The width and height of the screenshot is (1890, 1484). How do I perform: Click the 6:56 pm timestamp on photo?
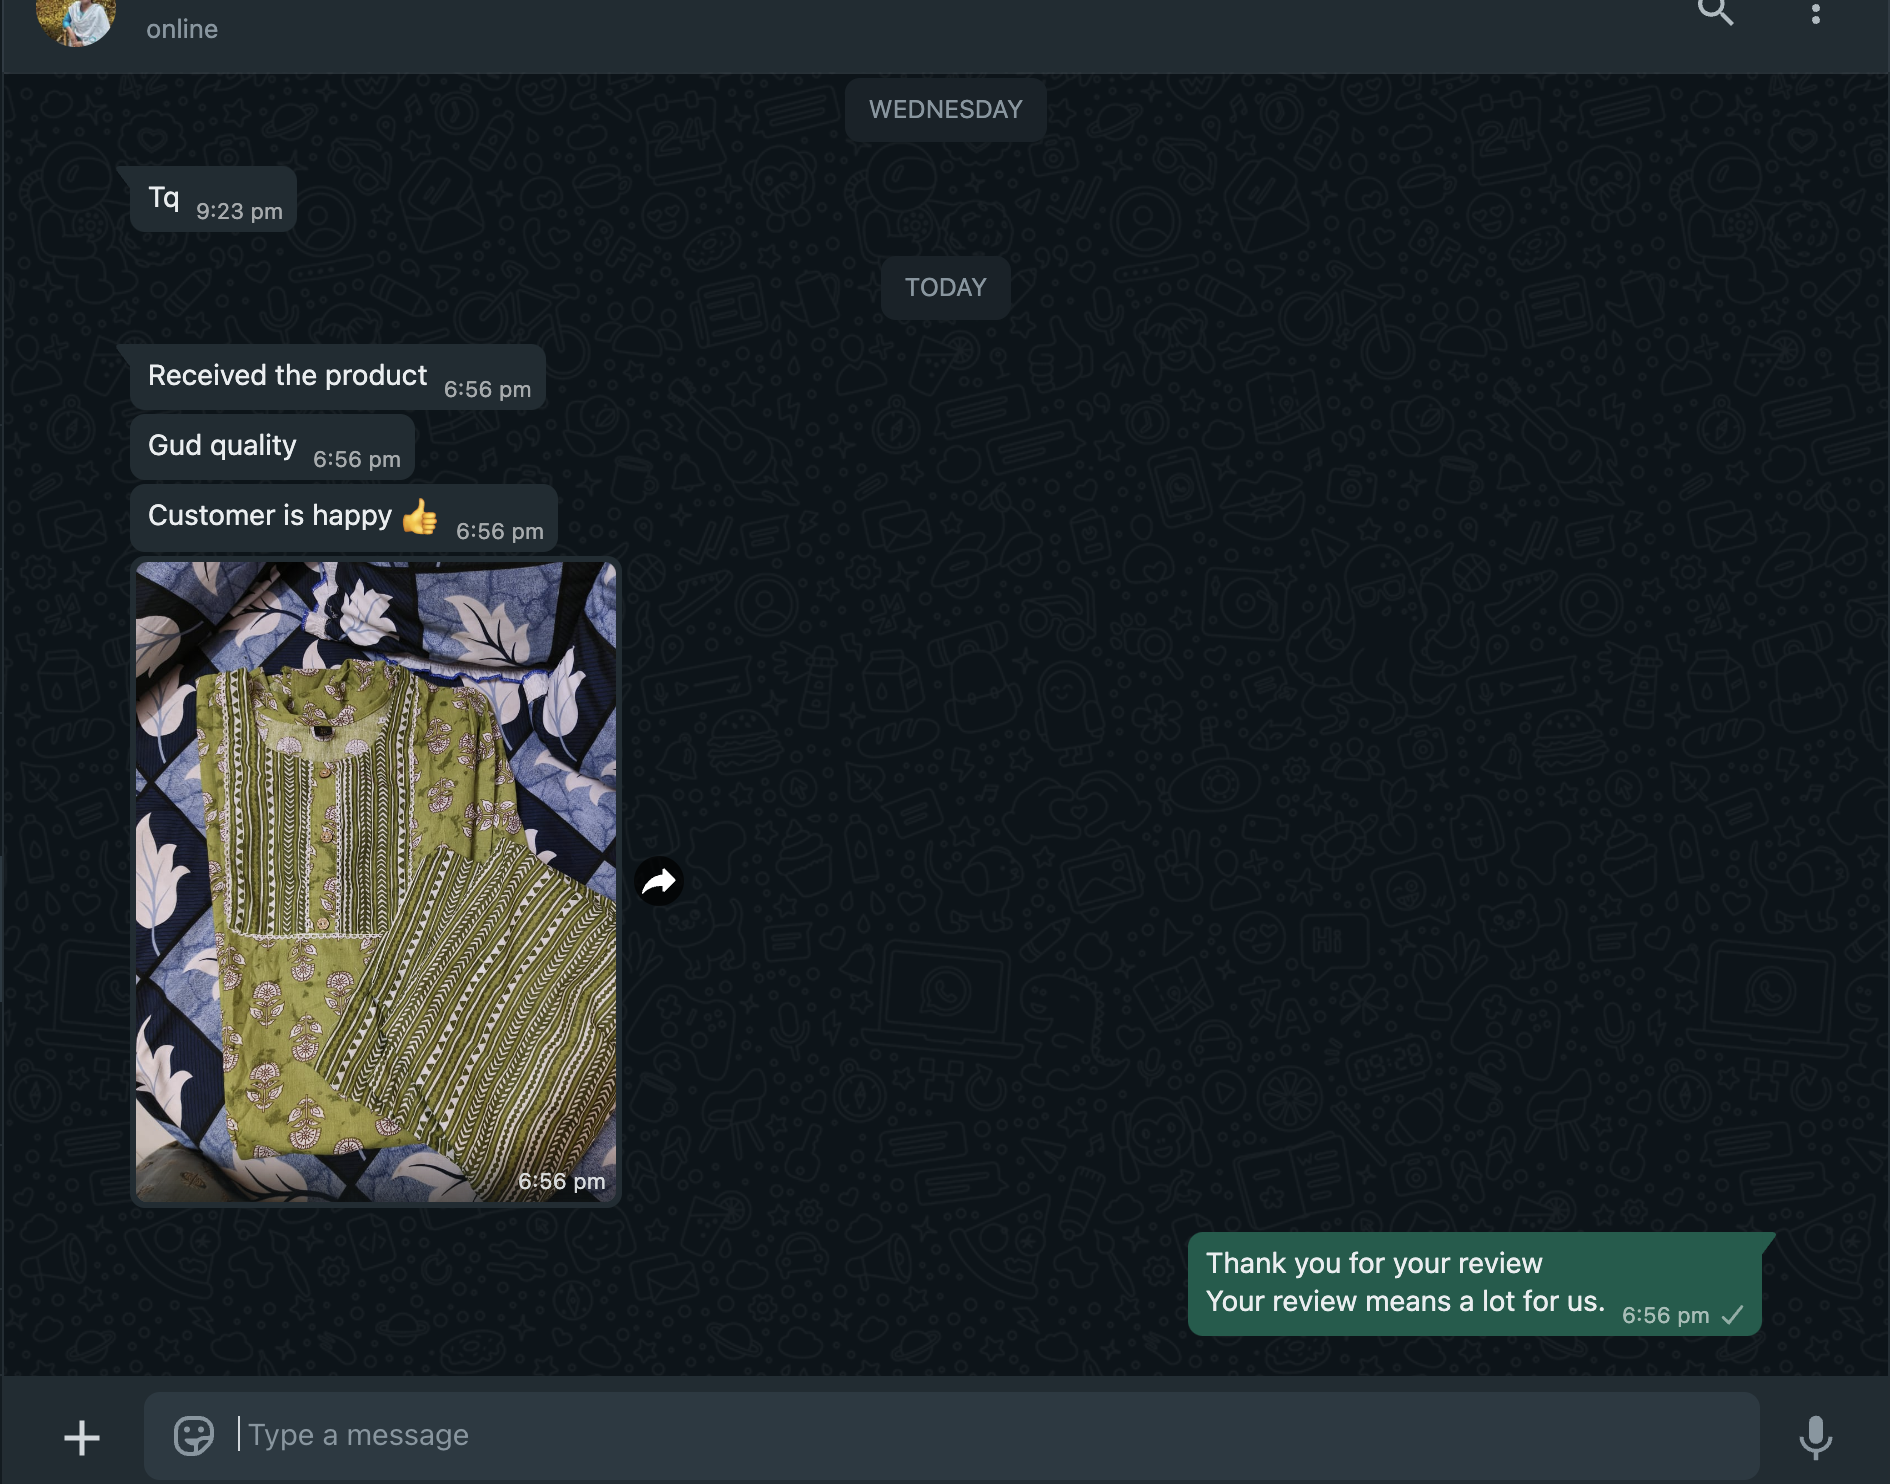(561, 1181)
